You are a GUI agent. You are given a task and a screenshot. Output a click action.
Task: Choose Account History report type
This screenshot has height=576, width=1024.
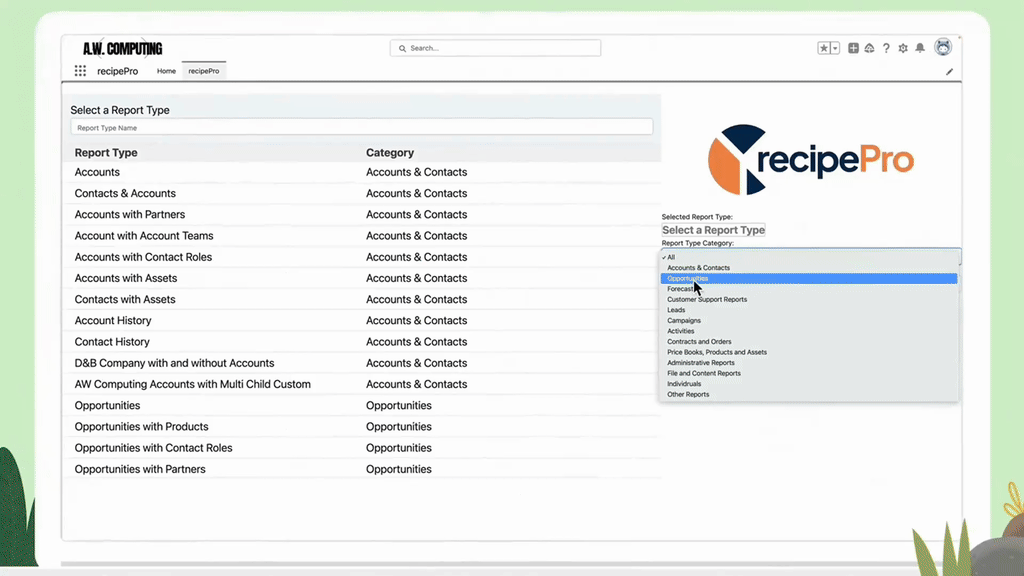click(363, 321)
